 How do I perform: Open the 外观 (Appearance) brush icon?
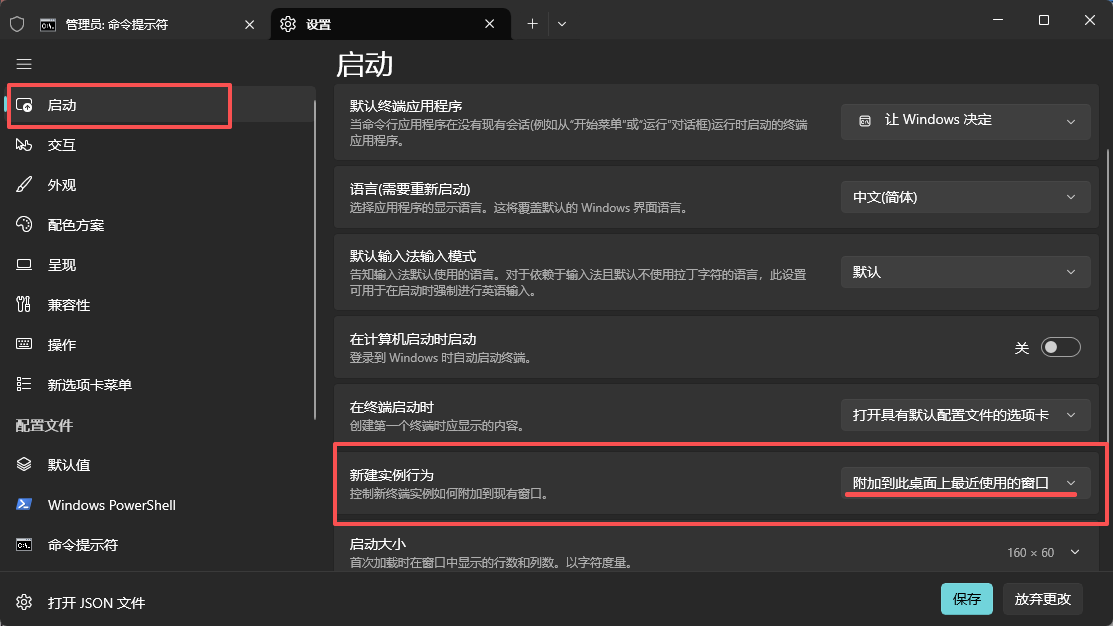tap(25, 185)
